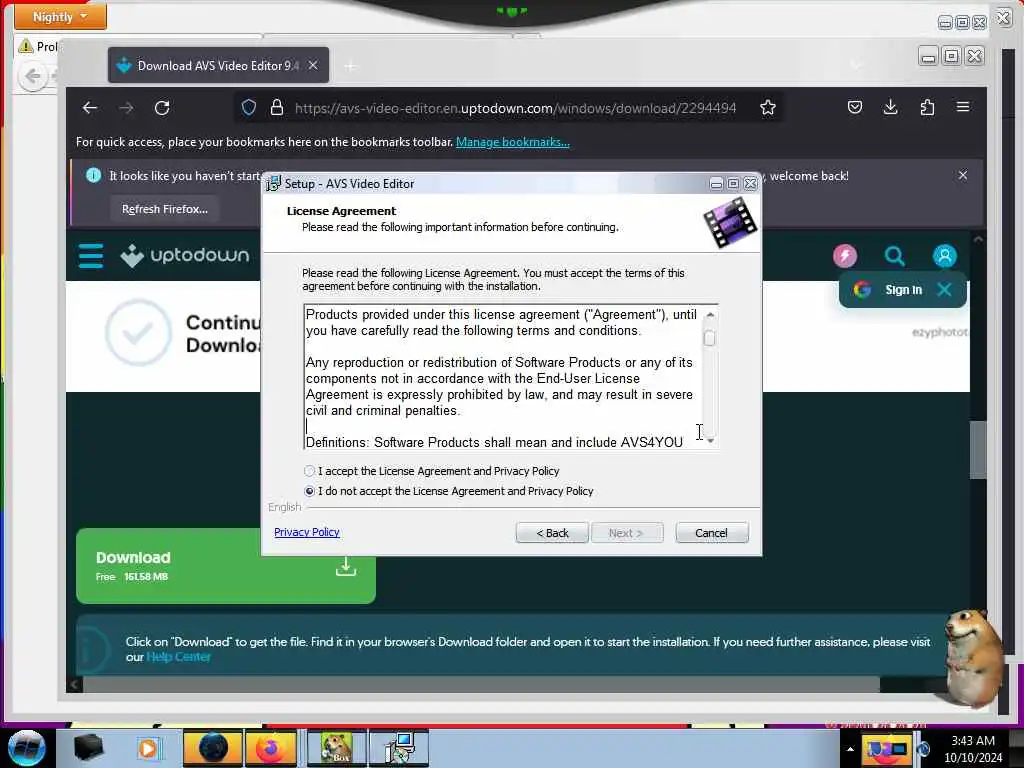
Task: Click the page vertical scrollbar thumb
Action: point(977,451)
